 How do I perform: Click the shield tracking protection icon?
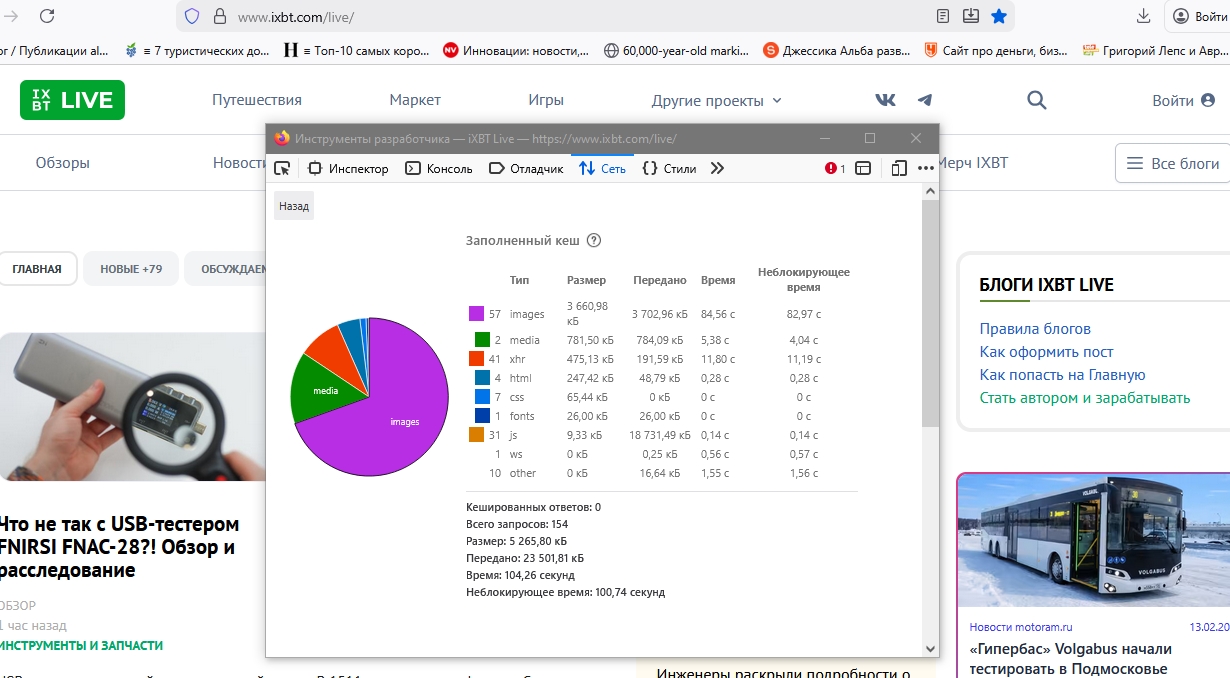click(193, 16)
